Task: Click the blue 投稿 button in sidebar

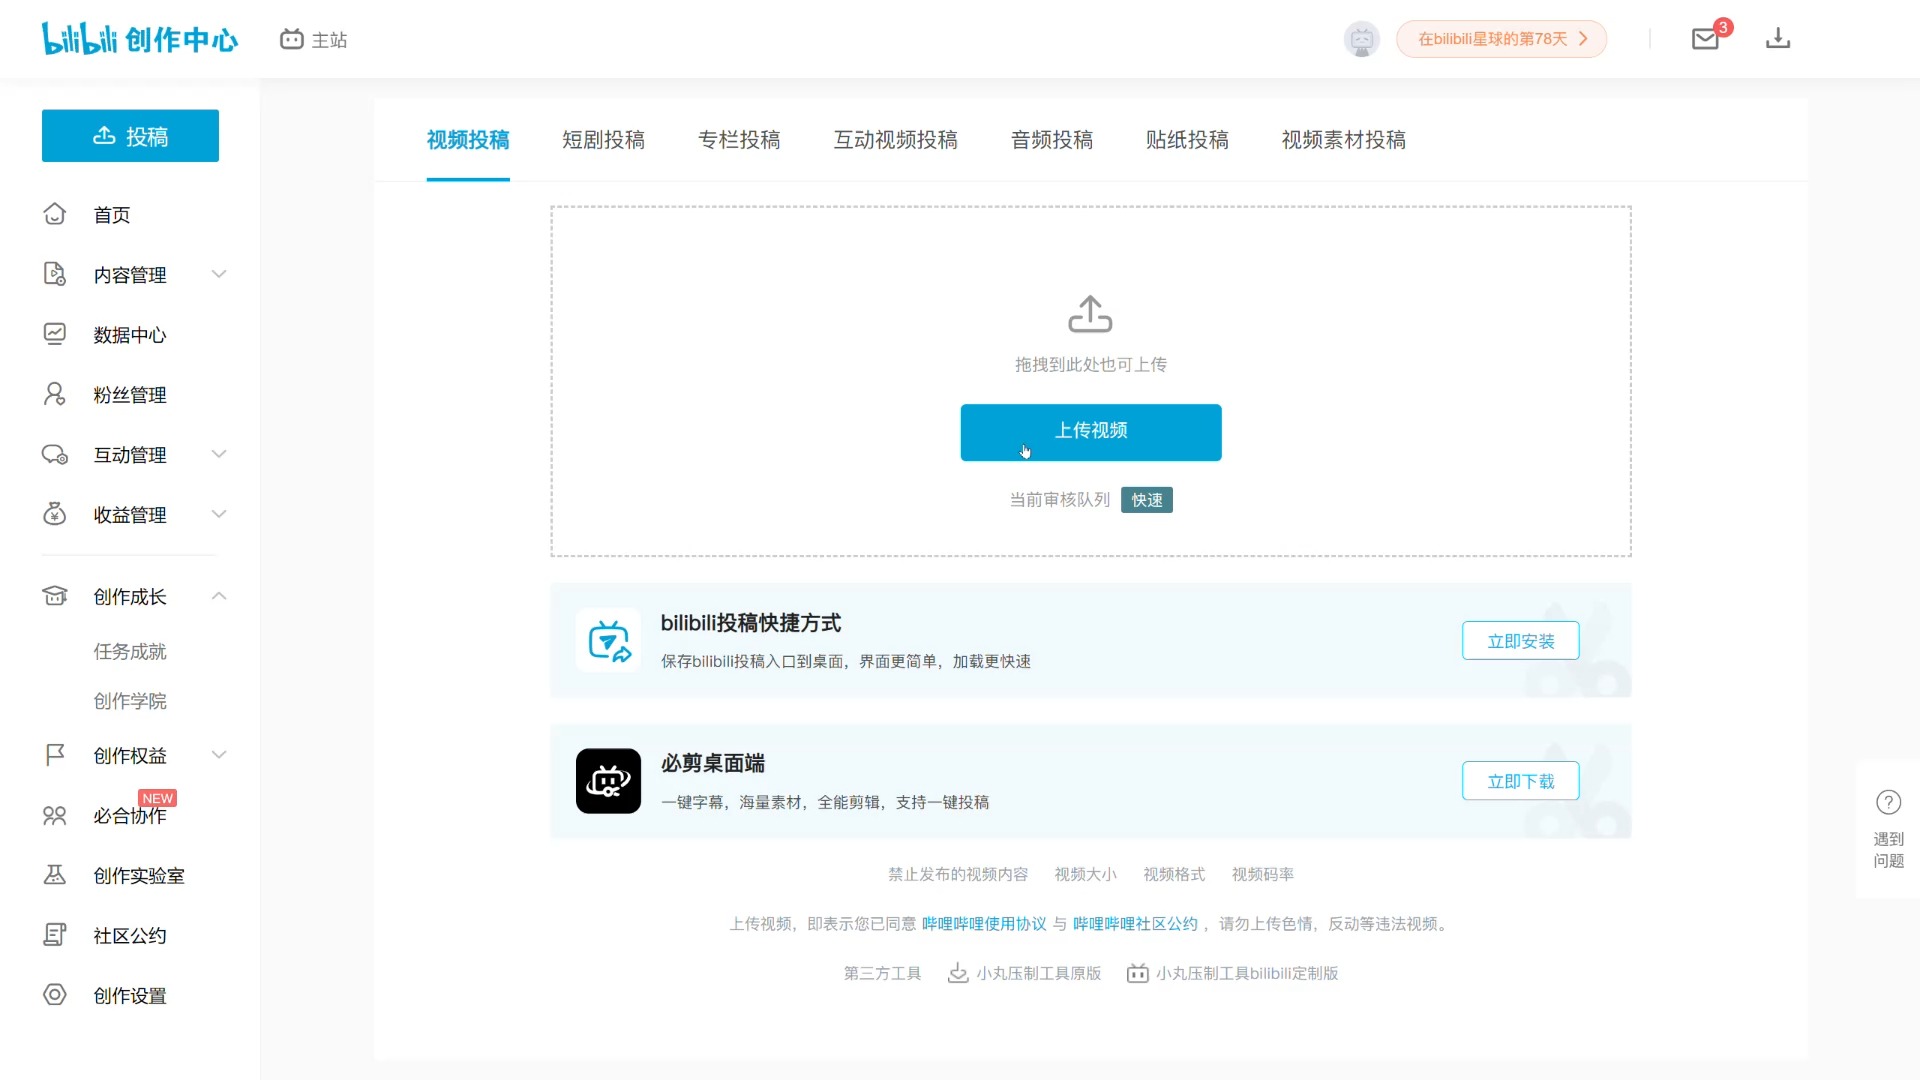Action: [x=130, y=136]
